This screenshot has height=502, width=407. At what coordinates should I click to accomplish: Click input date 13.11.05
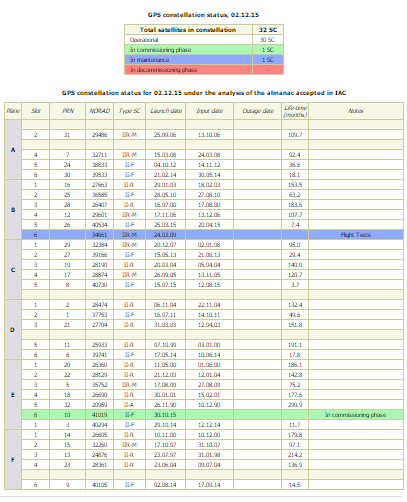coord(209,275)
